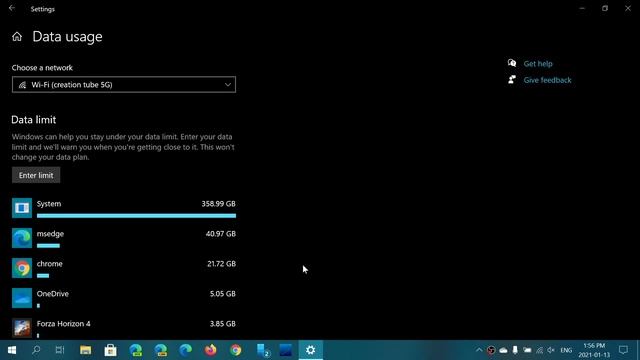
Task: Go back using the Settings back arrow
Action: [x=12, y=8]
